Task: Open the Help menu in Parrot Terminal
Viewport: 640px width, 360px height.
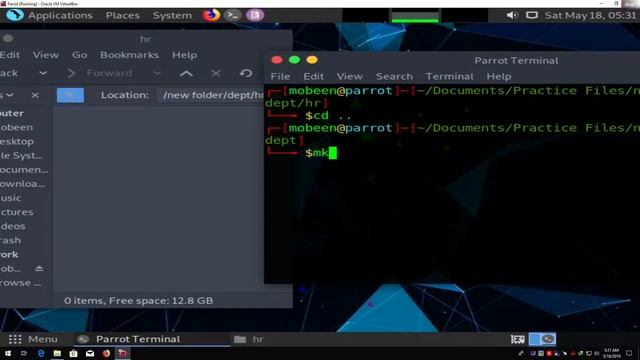Action: [x=499, y=76]
